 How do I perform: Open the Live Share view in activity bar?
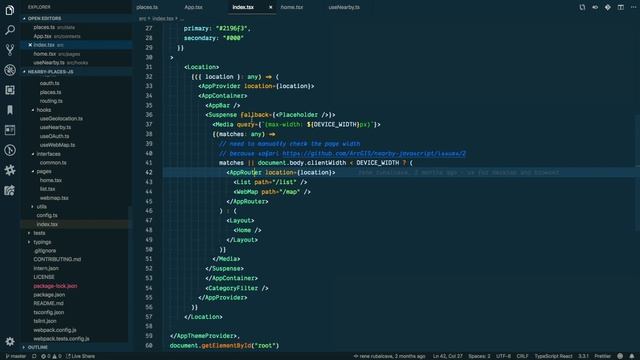[10, 190]
